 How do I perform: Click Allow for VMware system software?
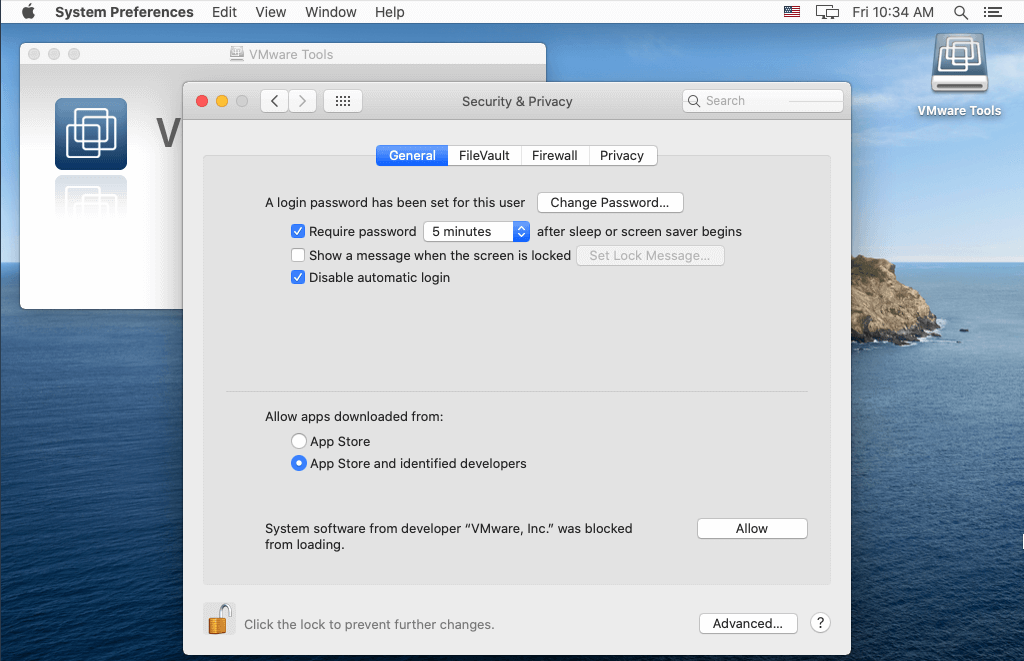tap(752, 528)
